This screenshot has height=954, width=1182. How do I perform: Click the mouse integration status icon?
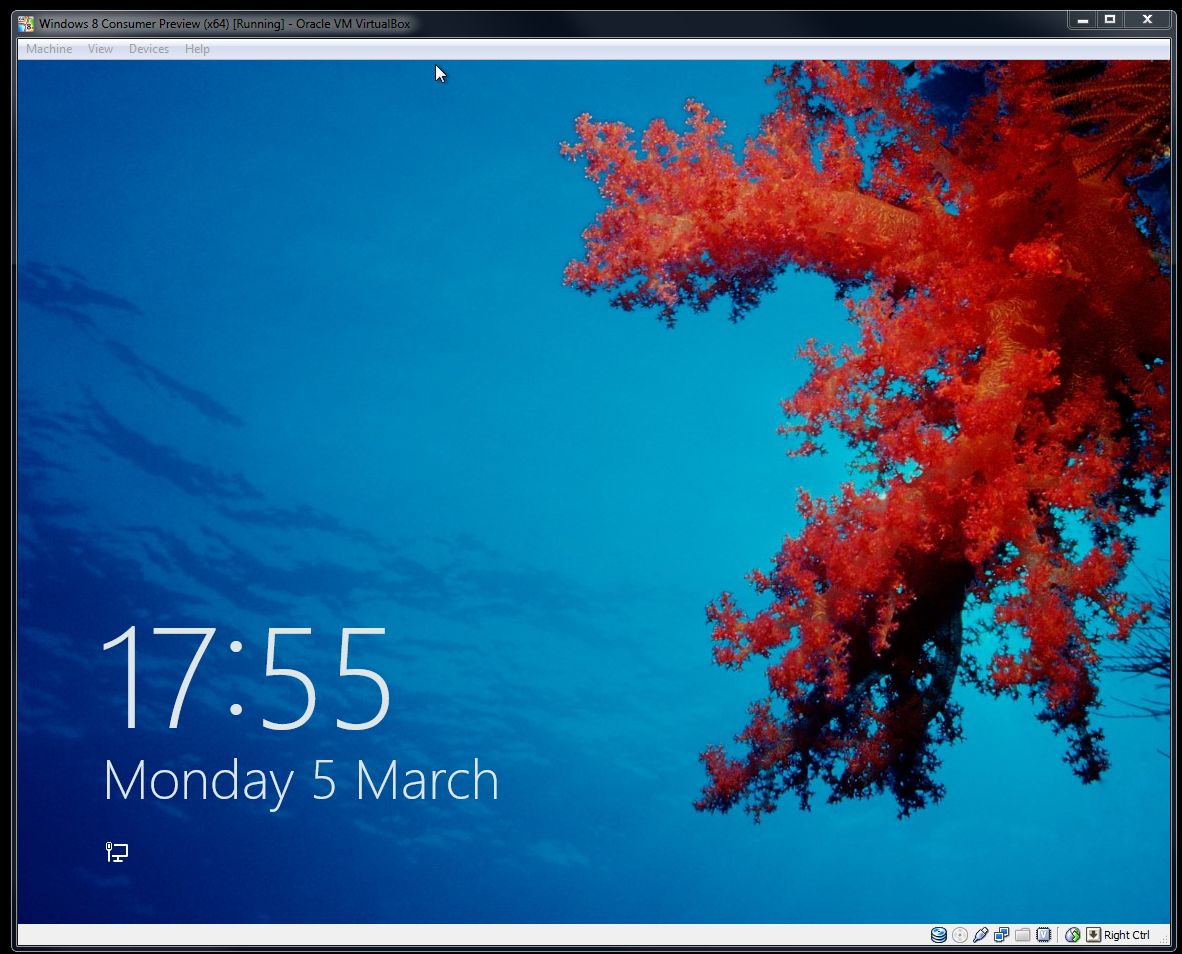[1072, 935]
